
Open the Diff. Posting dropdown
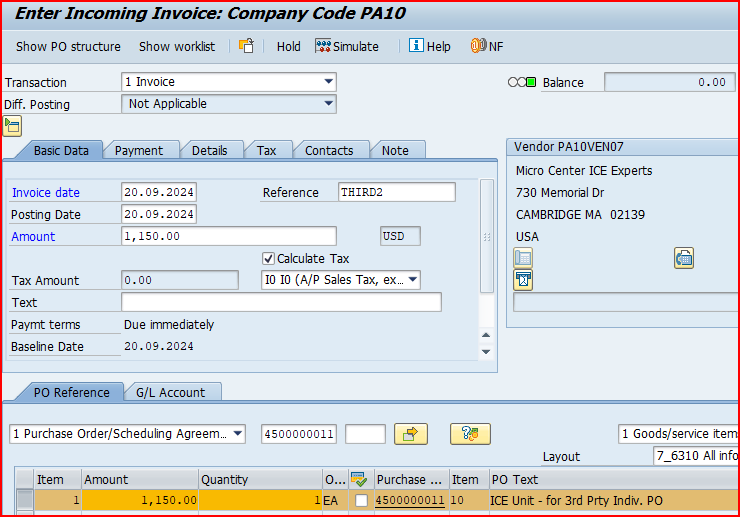coord(329,104)
